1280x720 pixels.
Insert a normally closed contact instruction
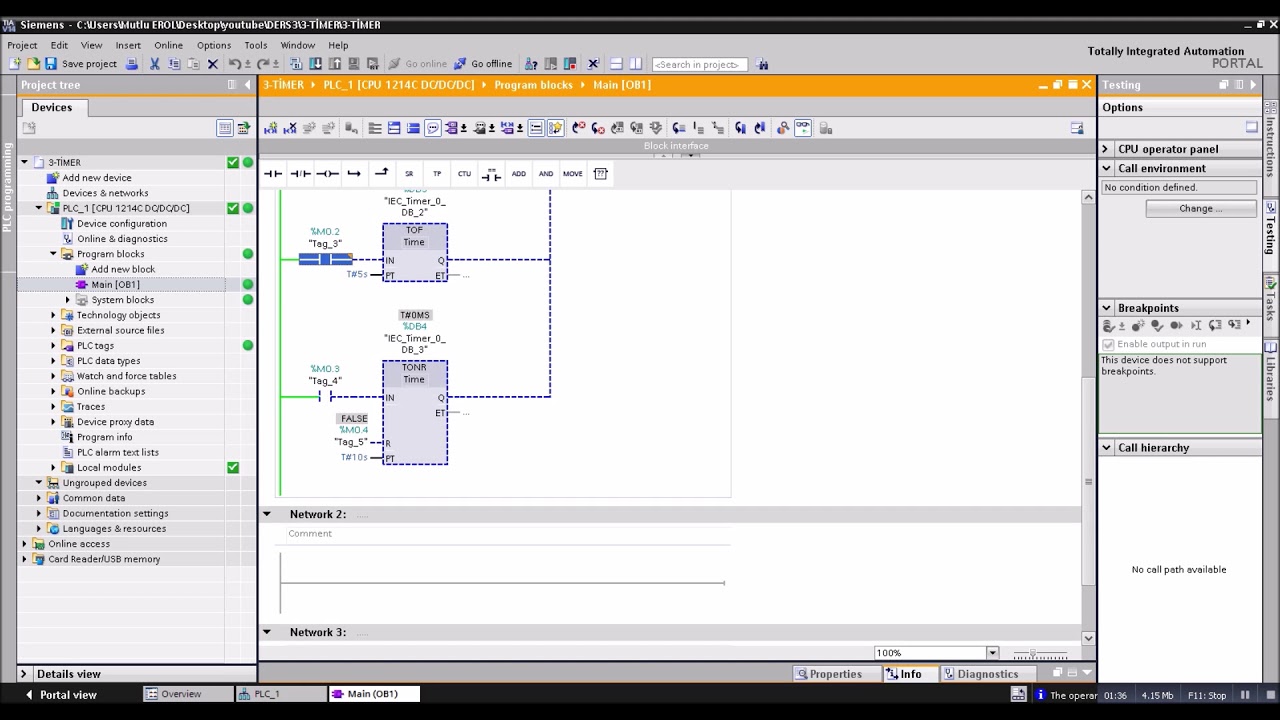(300, 174)
